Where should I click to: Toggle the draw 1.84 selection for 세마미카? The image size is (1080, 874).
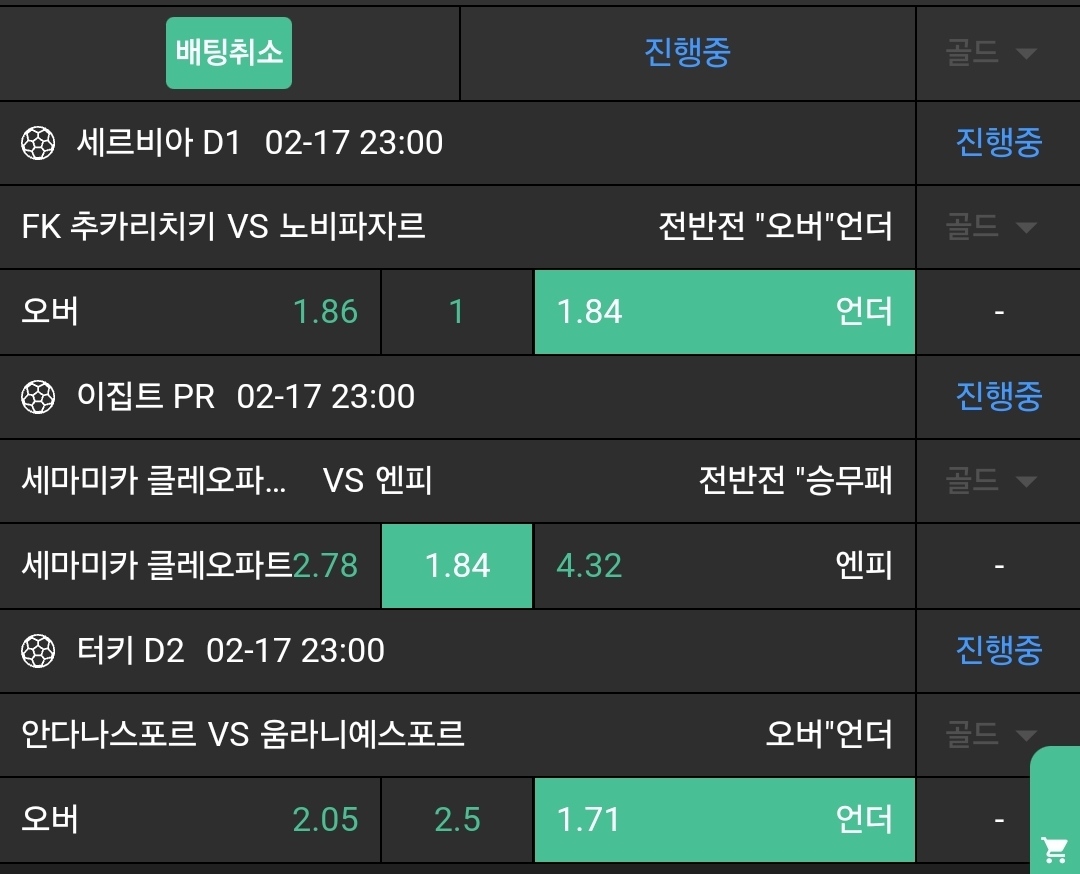click(x=457, y=566)
